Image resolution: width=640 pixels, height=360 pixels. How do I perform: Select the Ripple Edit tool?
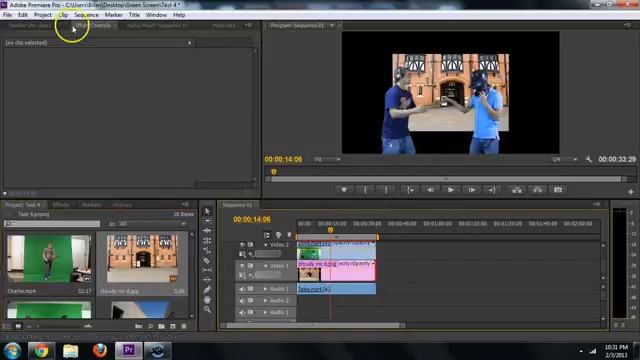click(x=207, y=231)
